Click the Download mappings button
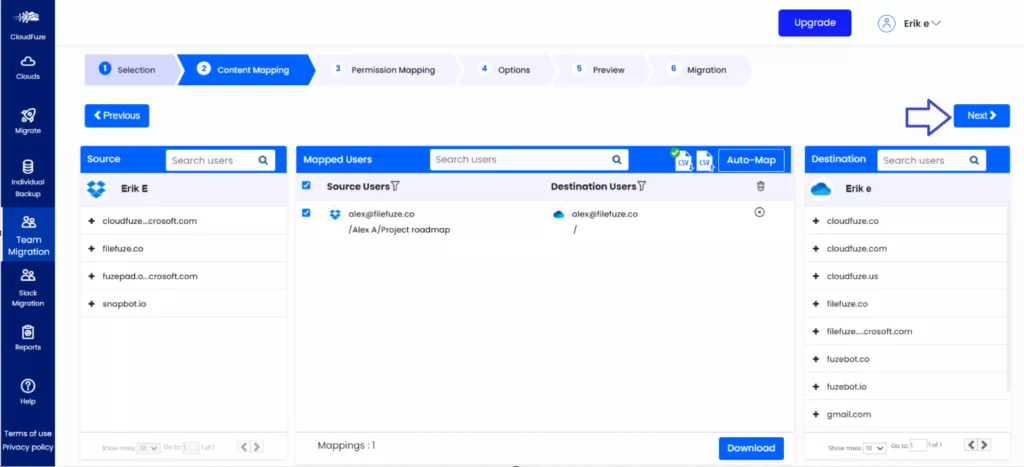This screenshot has height=467, width=1024. pos(751,448)
